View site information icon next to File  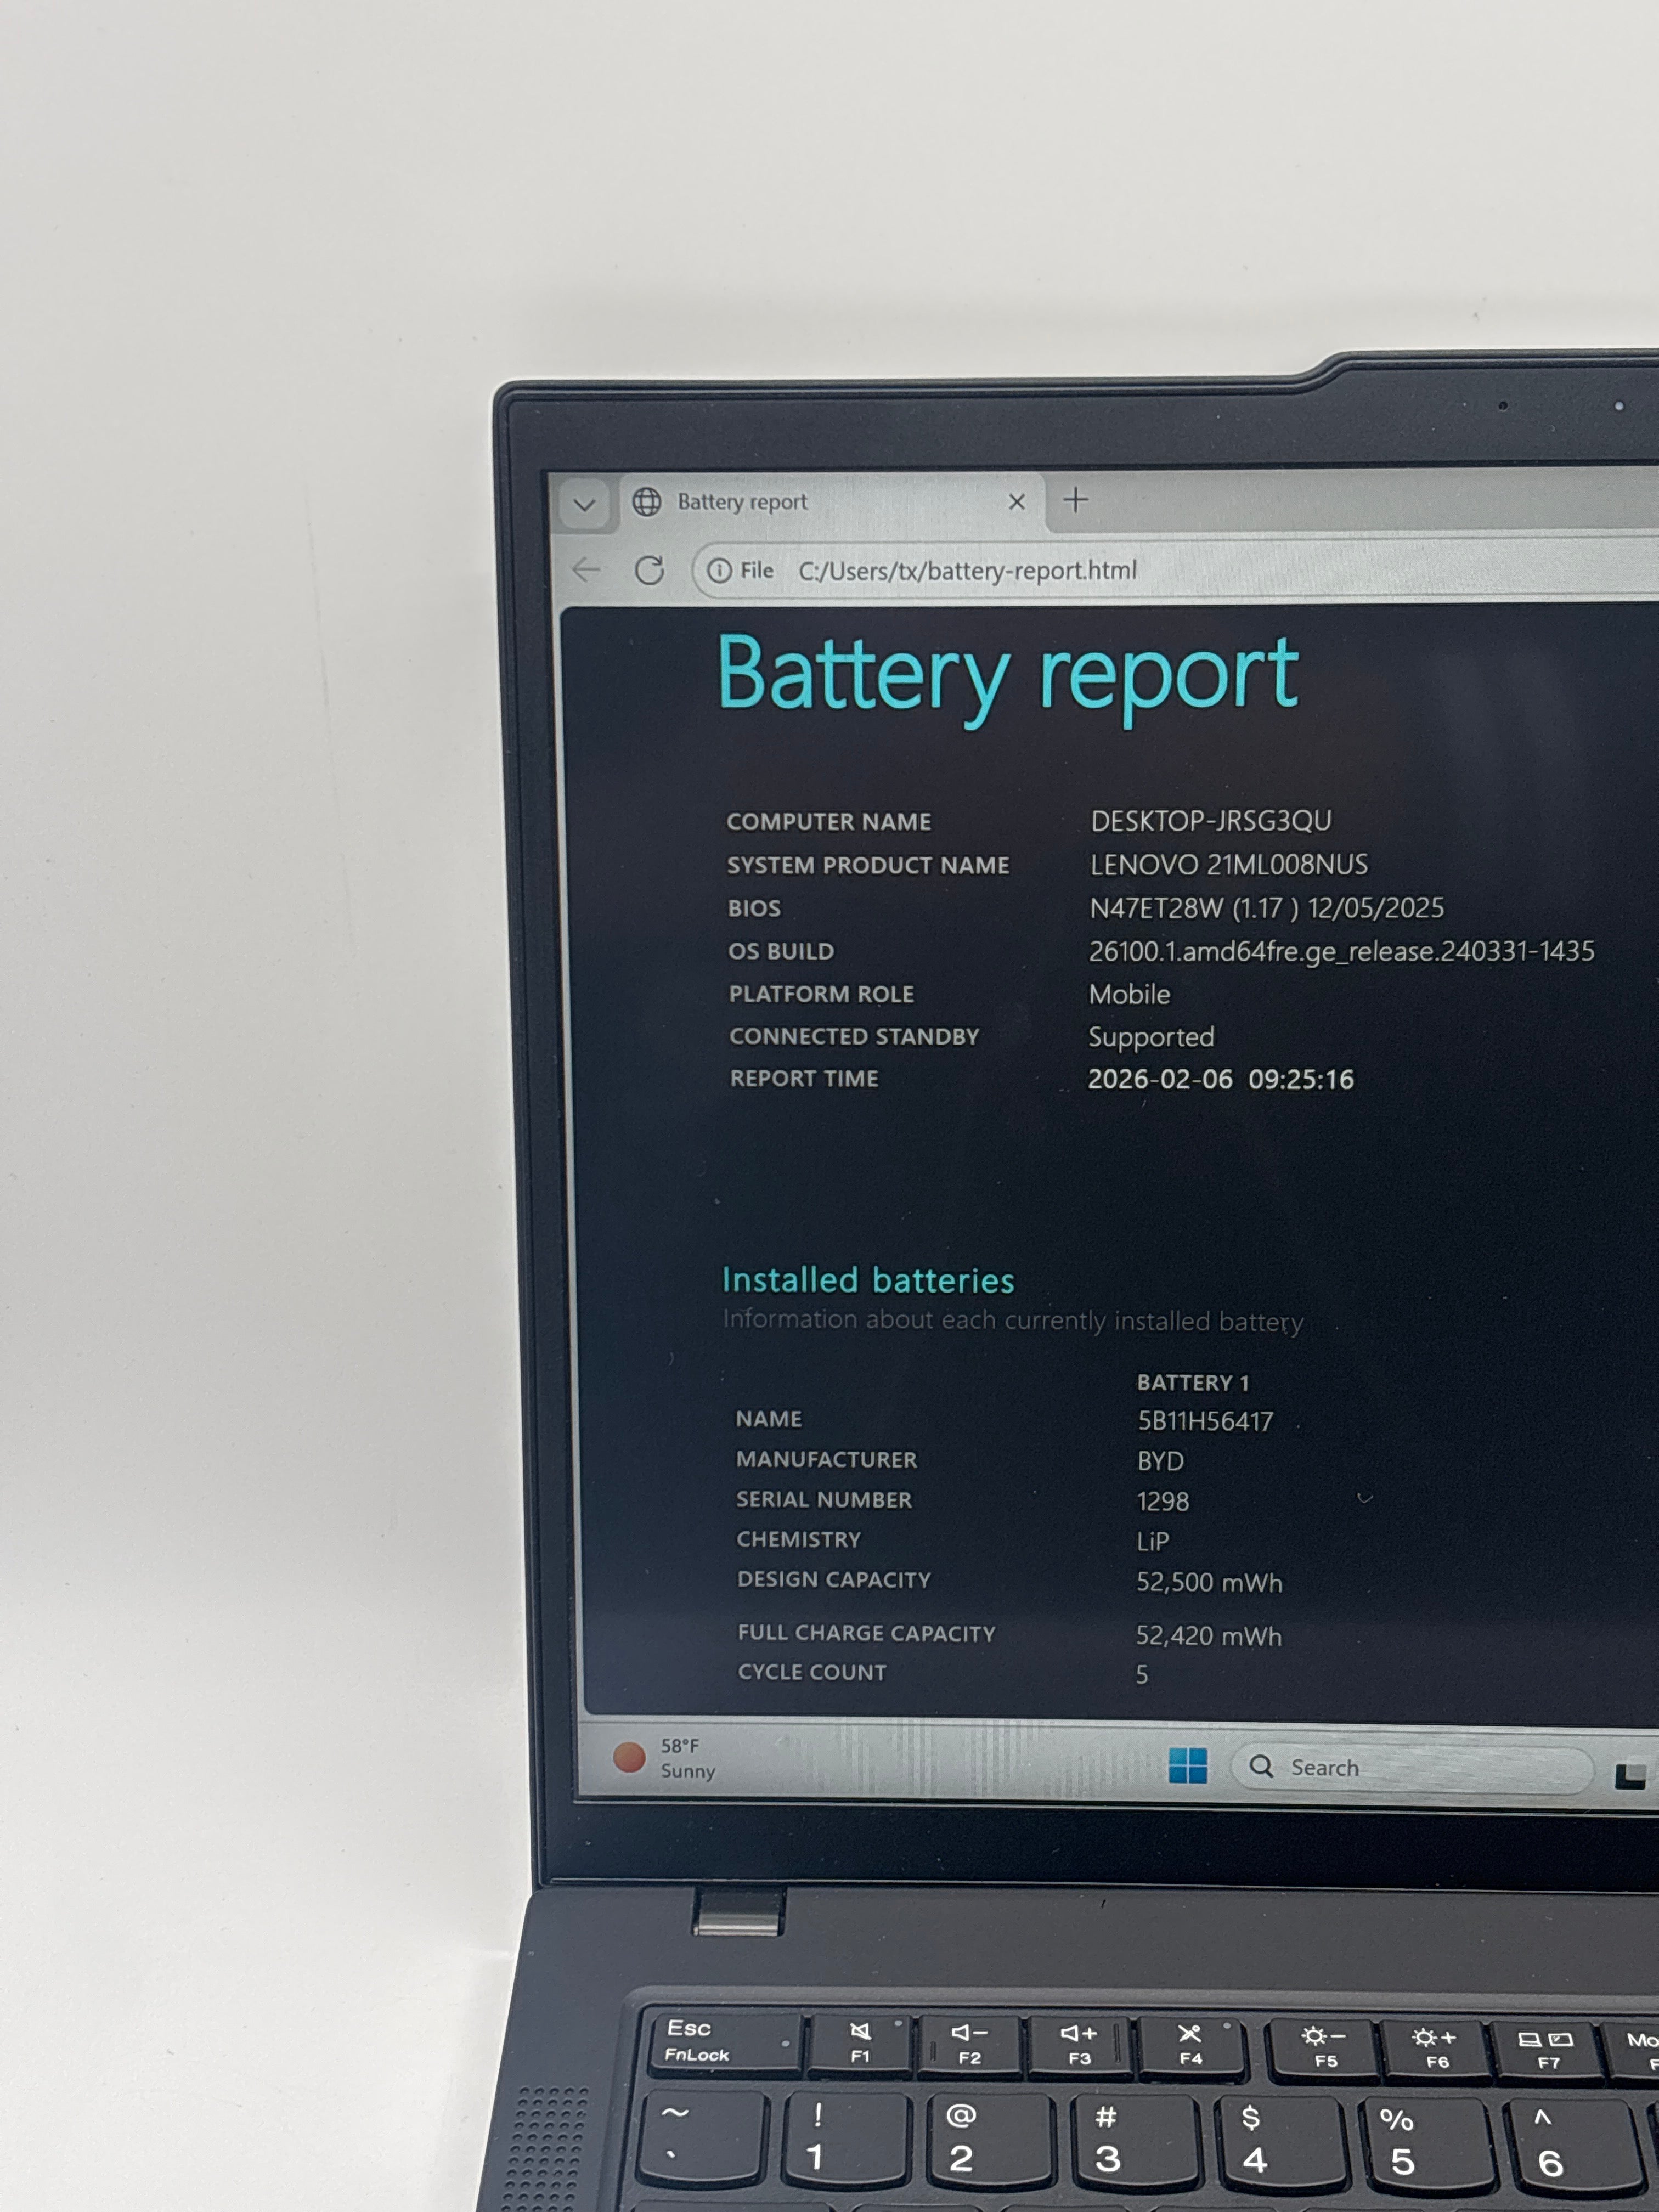click(718, 571)
